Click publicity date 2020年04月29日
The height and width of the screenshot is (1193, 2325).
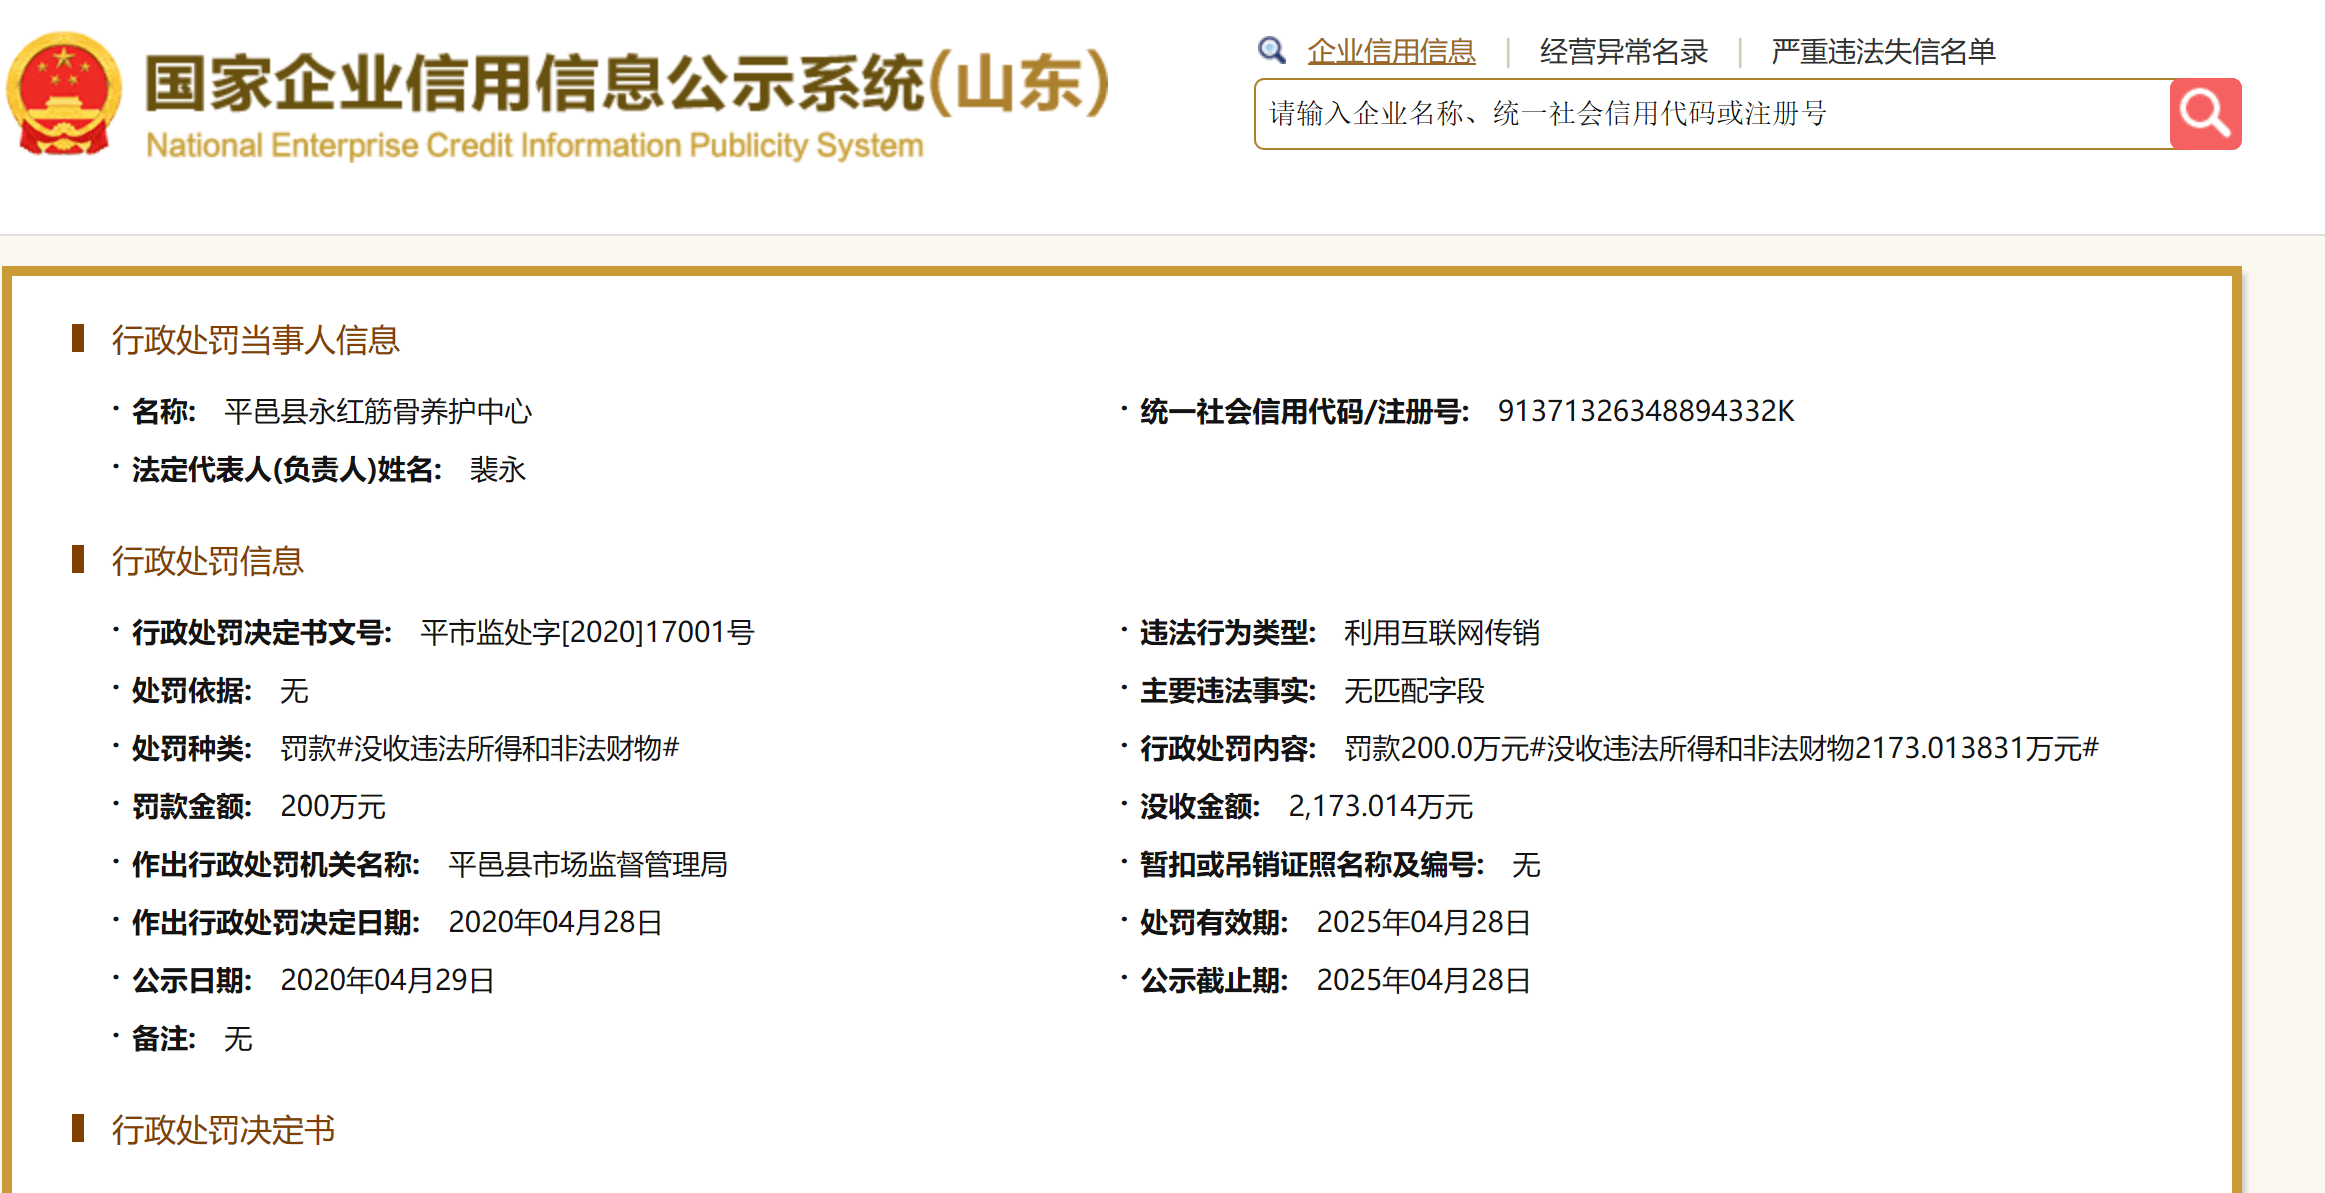click(387, 980)
